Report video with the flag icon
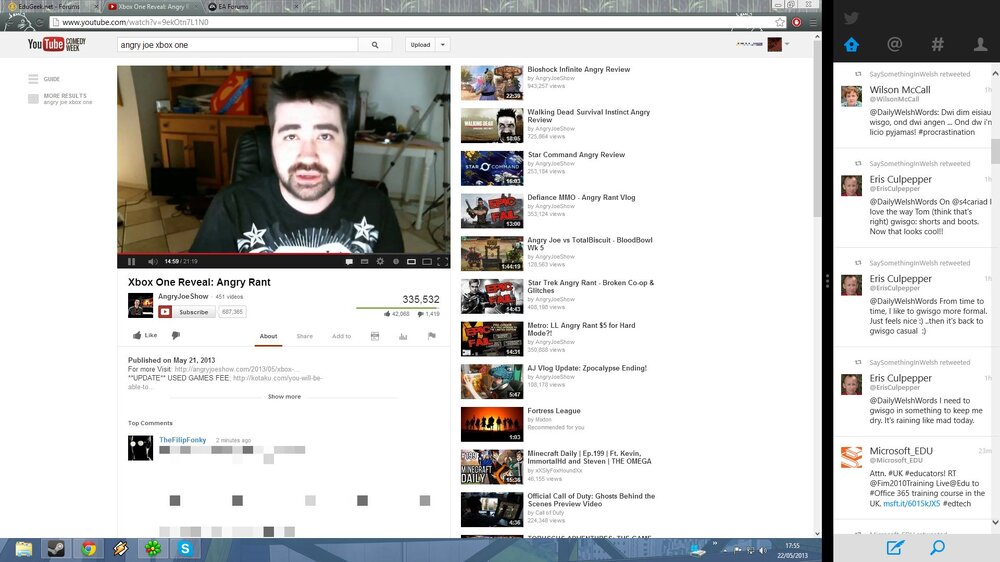1000x562 pixels. (x=432, y=336)
